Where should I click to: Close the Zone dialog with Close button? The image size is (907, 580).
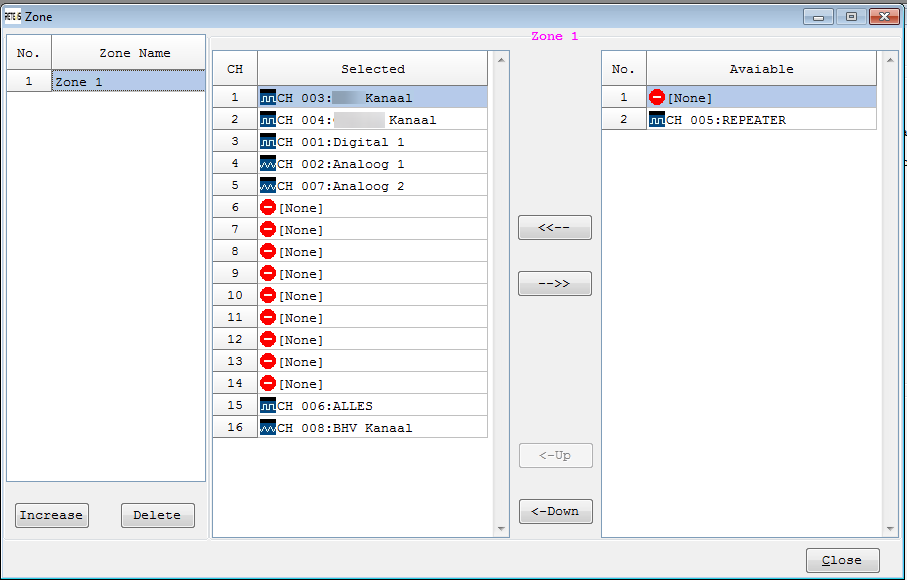coord(842,560)
